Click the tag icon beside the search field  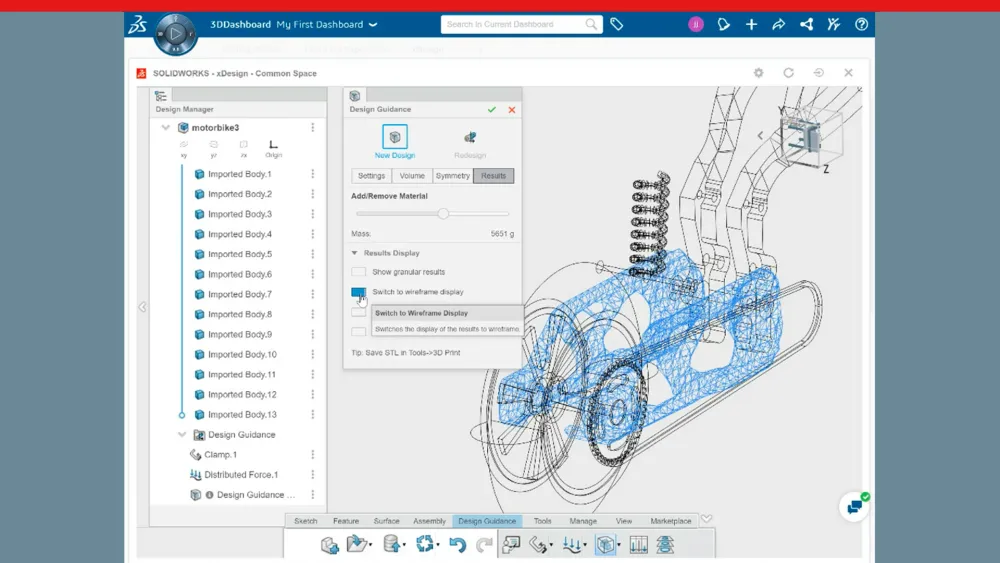pos(617,24)
